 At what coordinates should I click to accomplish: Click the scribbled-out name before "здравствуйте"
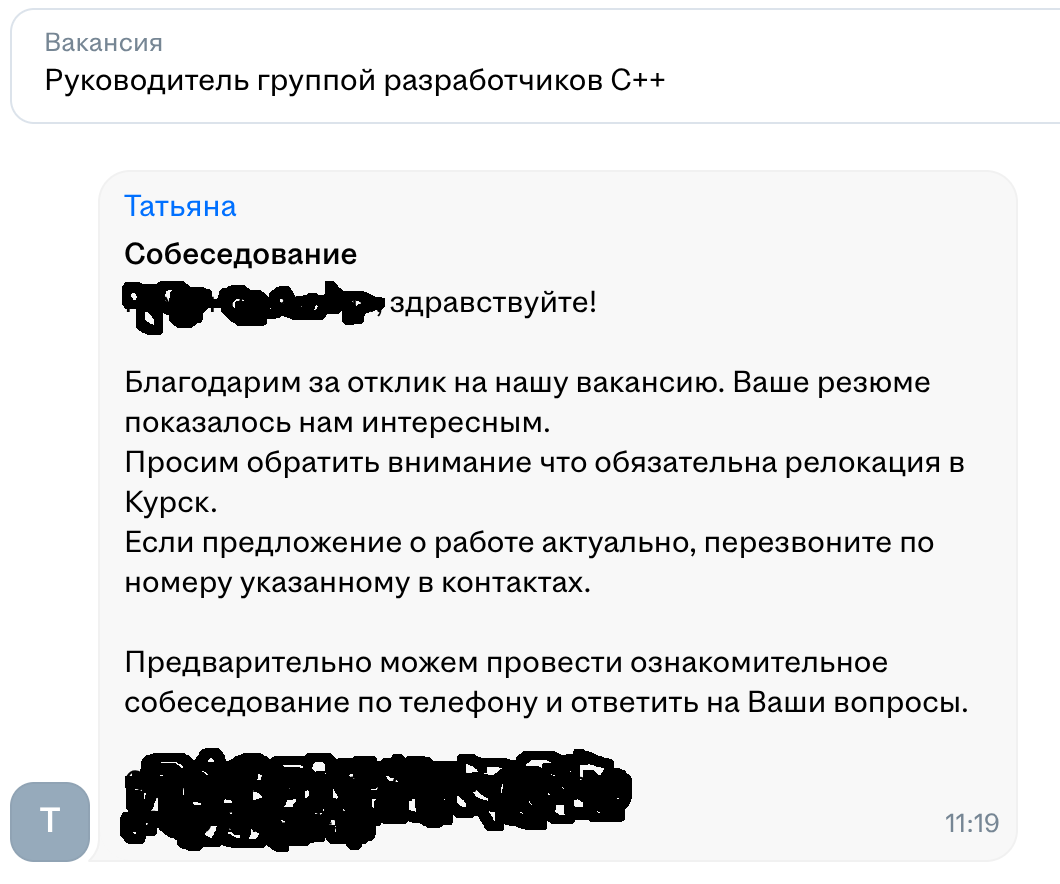(250, 303)
